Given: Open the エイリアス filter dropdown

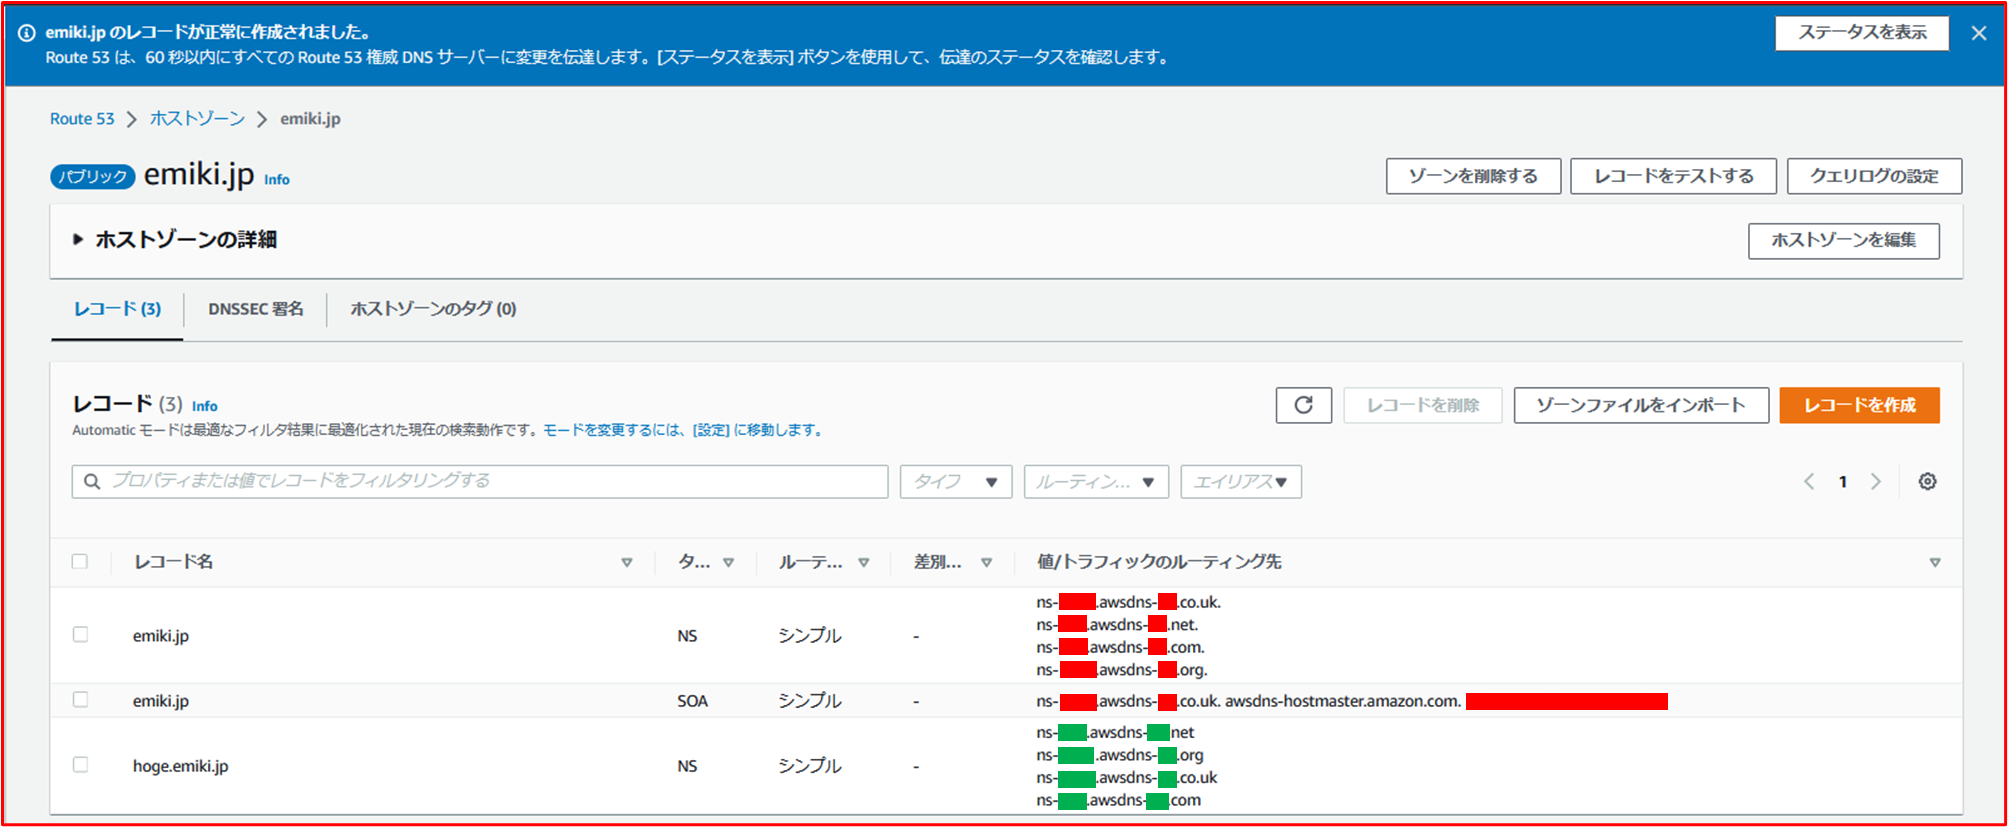Looking at the screenshot, I should pyautogui.click(x=1241, y=481).
